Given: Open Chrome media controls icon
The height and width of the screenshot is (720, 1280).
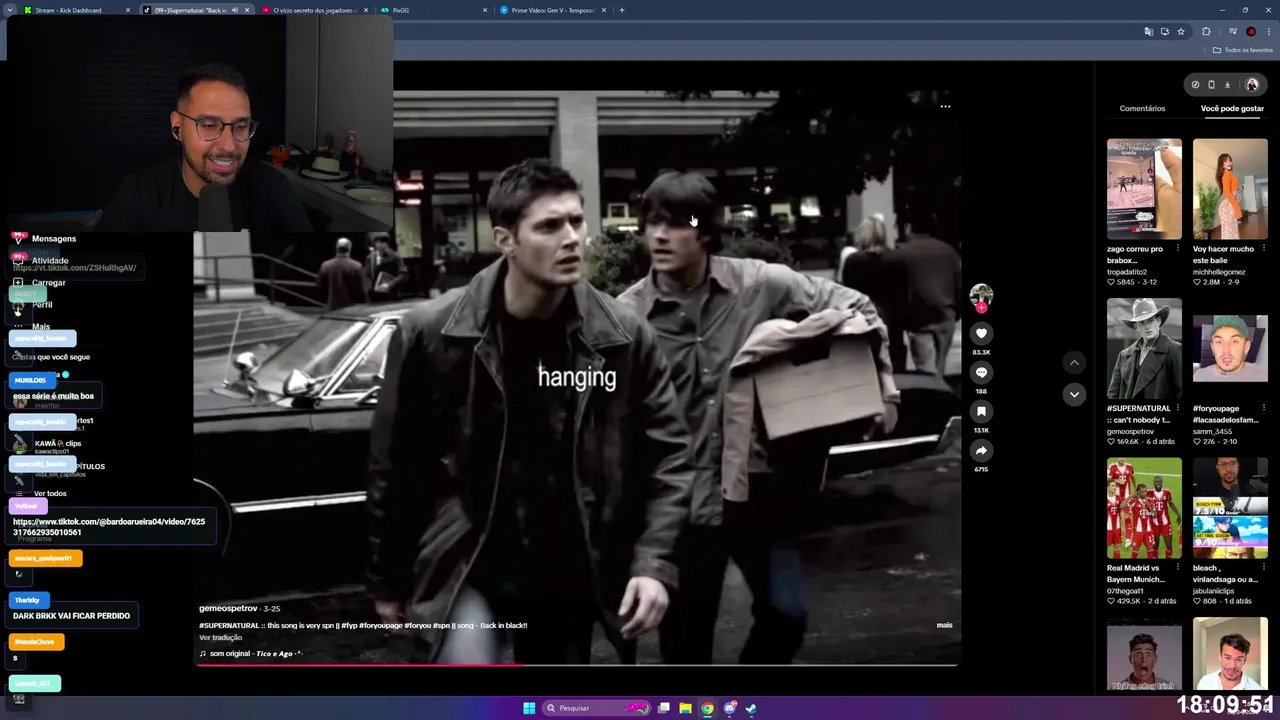Looking at the screenshot, I should pyautogui.click(x=1232, y=32).
